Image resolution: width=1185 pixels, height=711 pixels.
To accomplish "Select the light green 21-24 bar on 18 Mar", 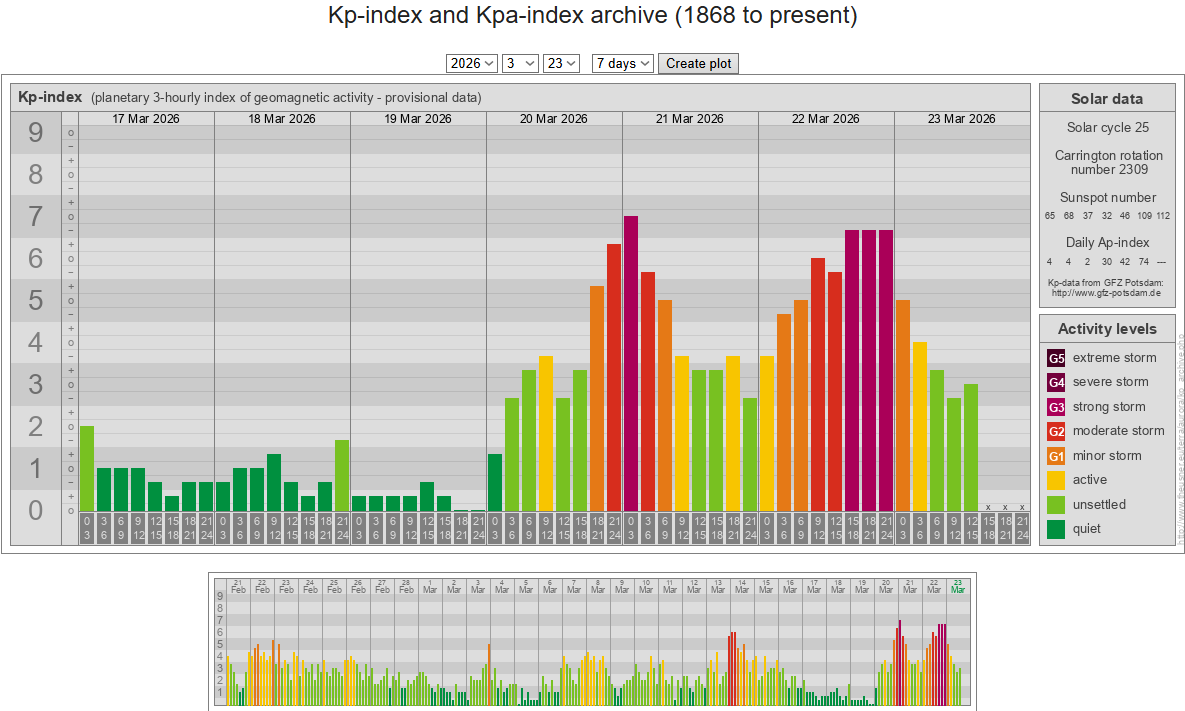I will pos(342,475).
